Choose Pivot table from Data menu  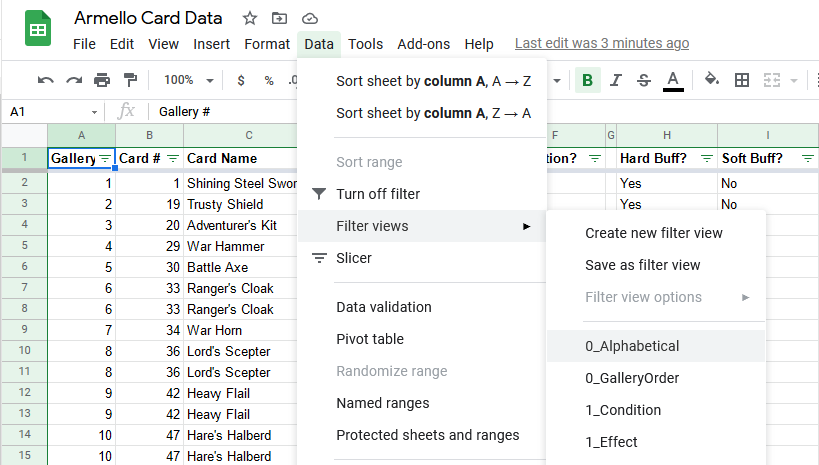(370, 339)
